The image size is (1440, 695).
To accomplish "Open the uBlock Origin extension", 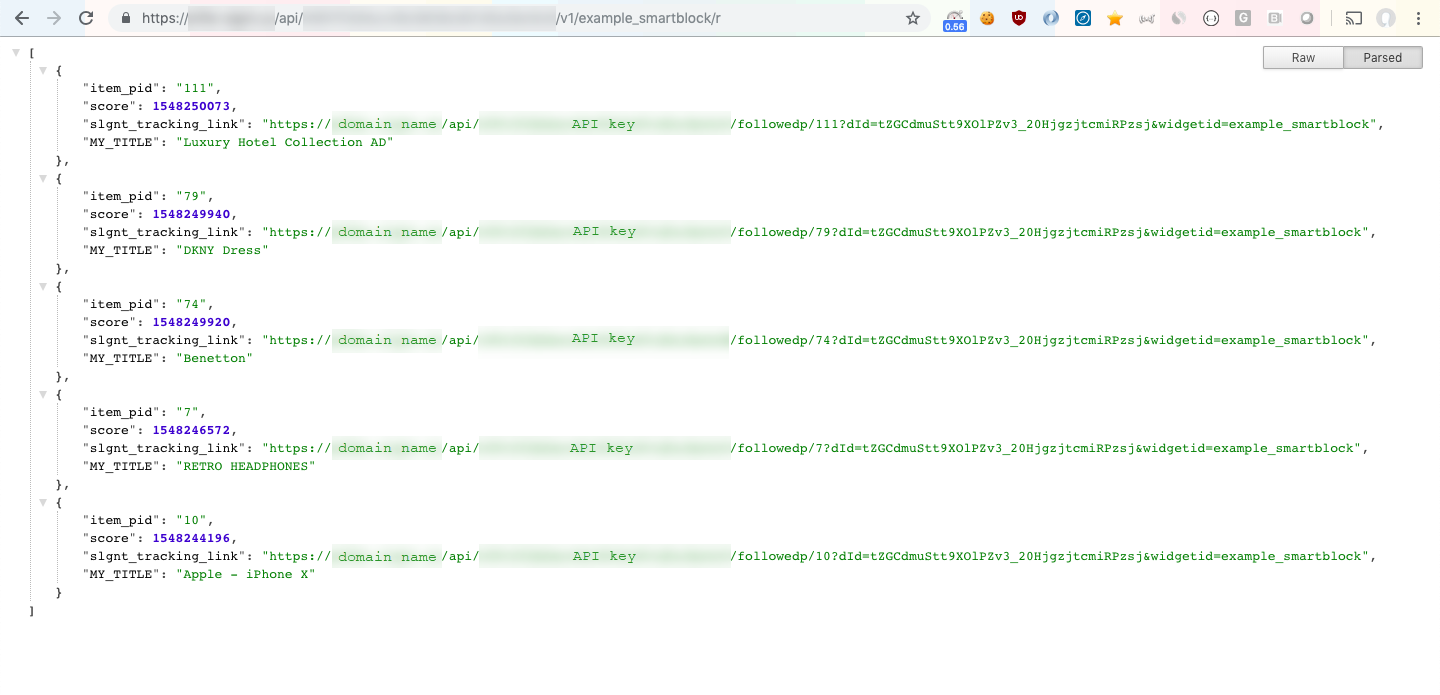I will 1019,18.
